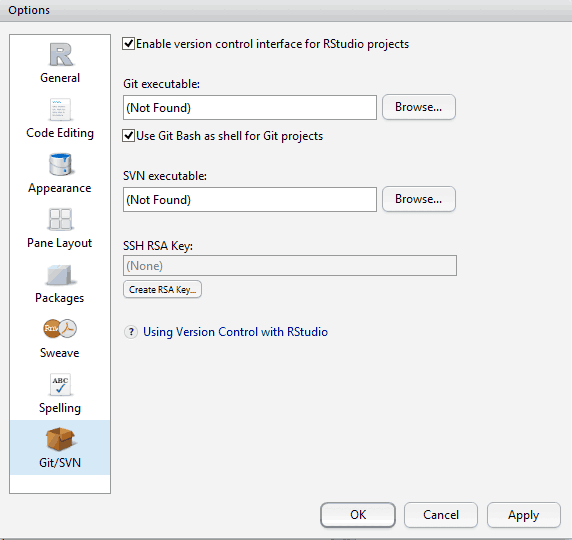This screenshot has width=572, height=540.
Task: Browse for the Git executable
Action: 419,107
